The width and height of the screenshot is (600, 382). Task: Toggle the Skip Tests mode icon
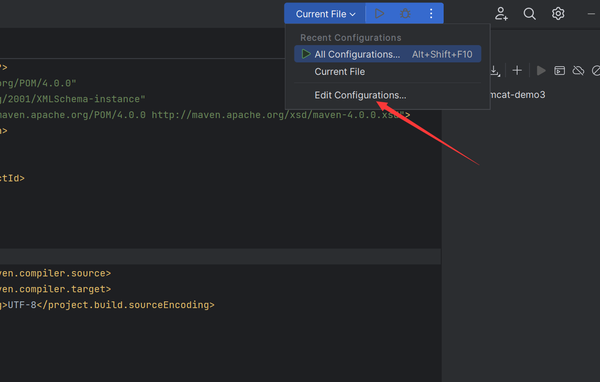pyautogui.click(x=596, y=71)
